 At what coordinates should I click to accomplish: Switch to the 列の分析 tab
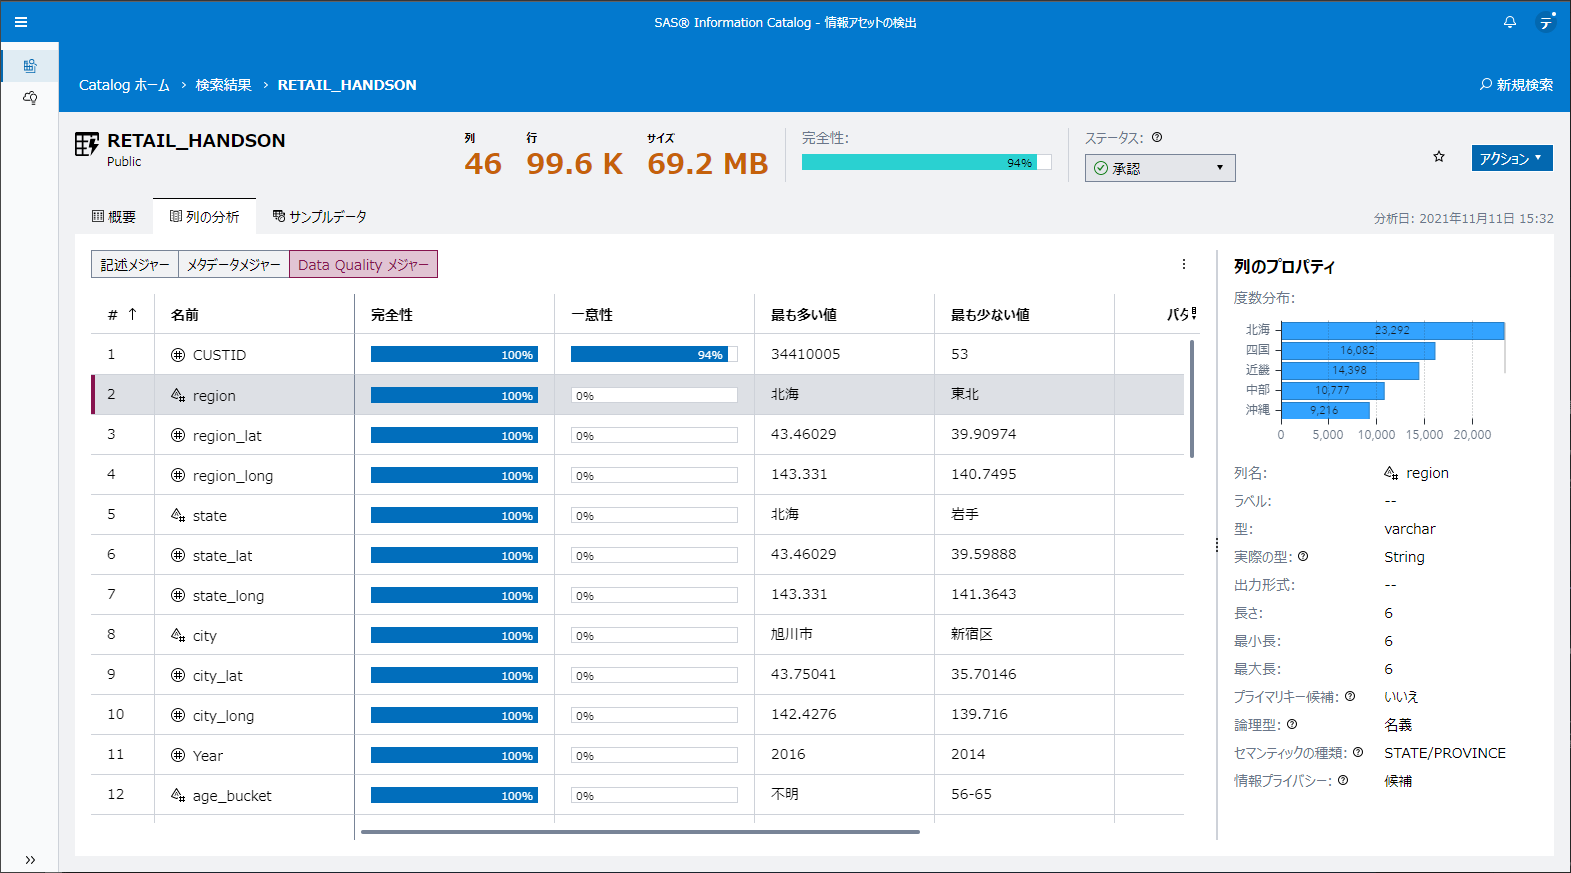pos(205,217)
